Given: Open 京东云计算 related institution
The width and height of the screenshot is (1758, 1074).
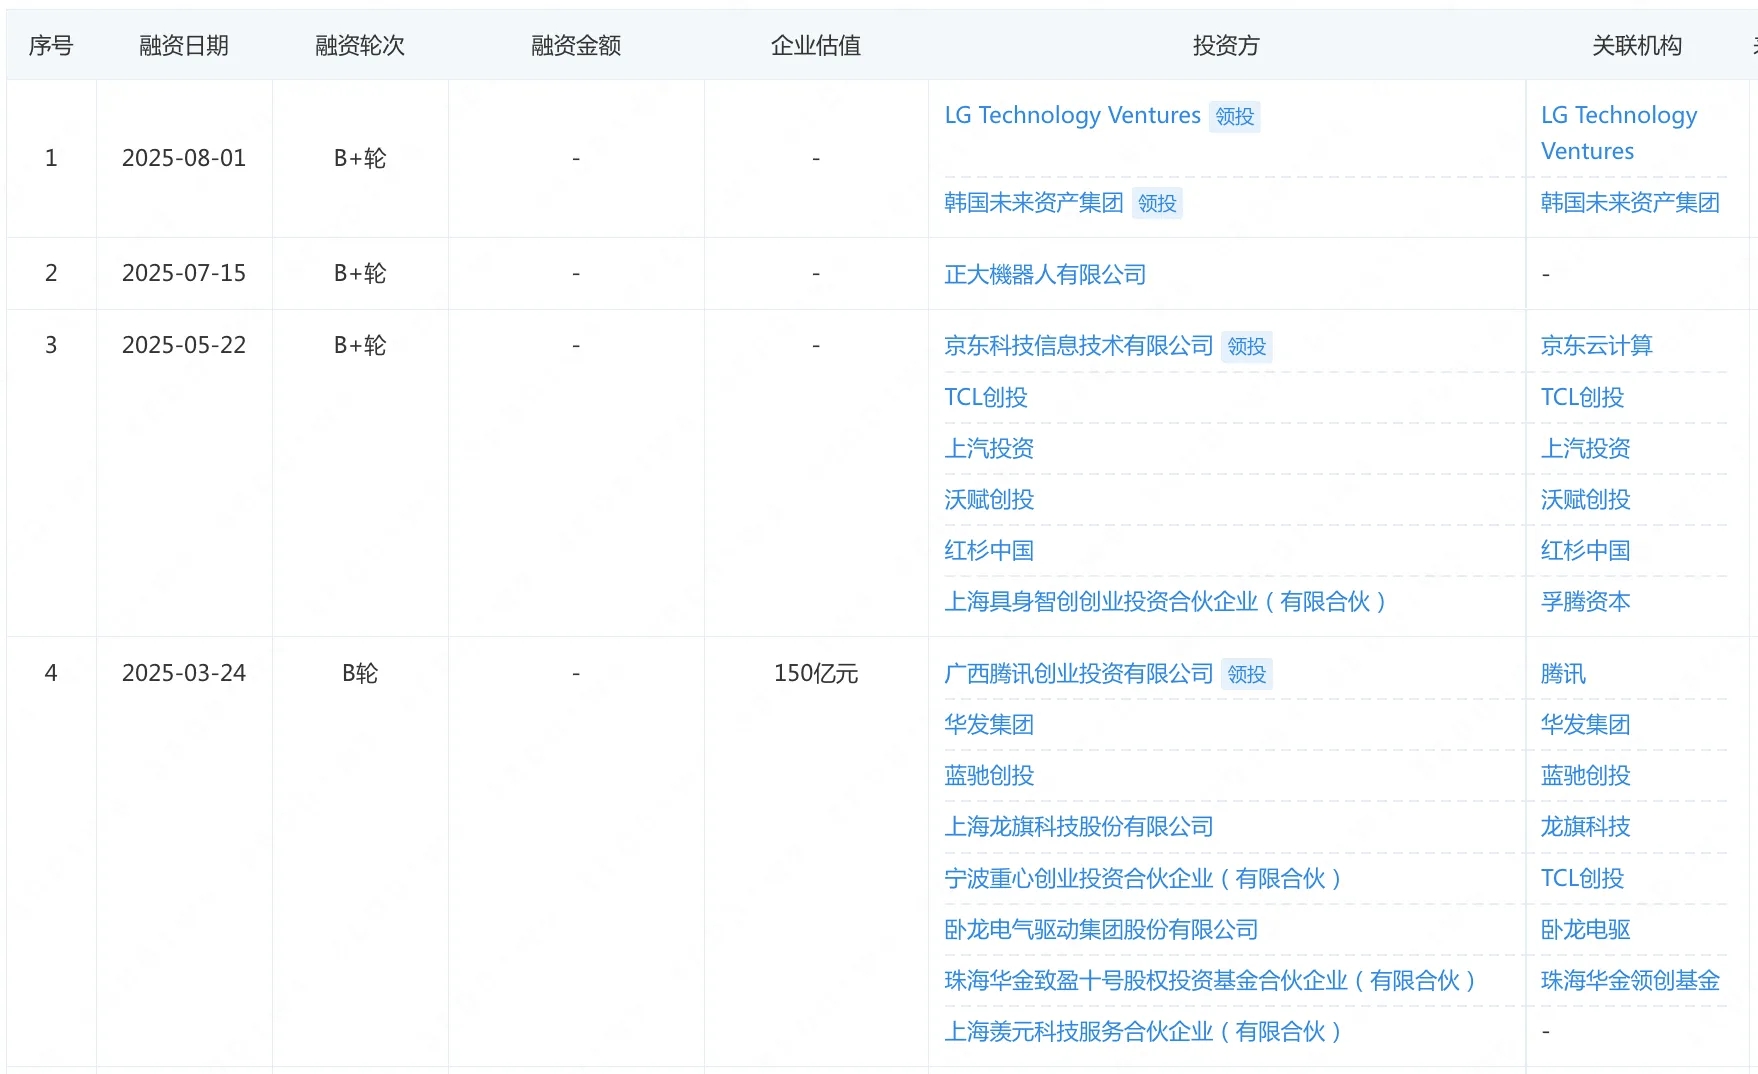Looking at the screenshot, I should [1597, 346].
